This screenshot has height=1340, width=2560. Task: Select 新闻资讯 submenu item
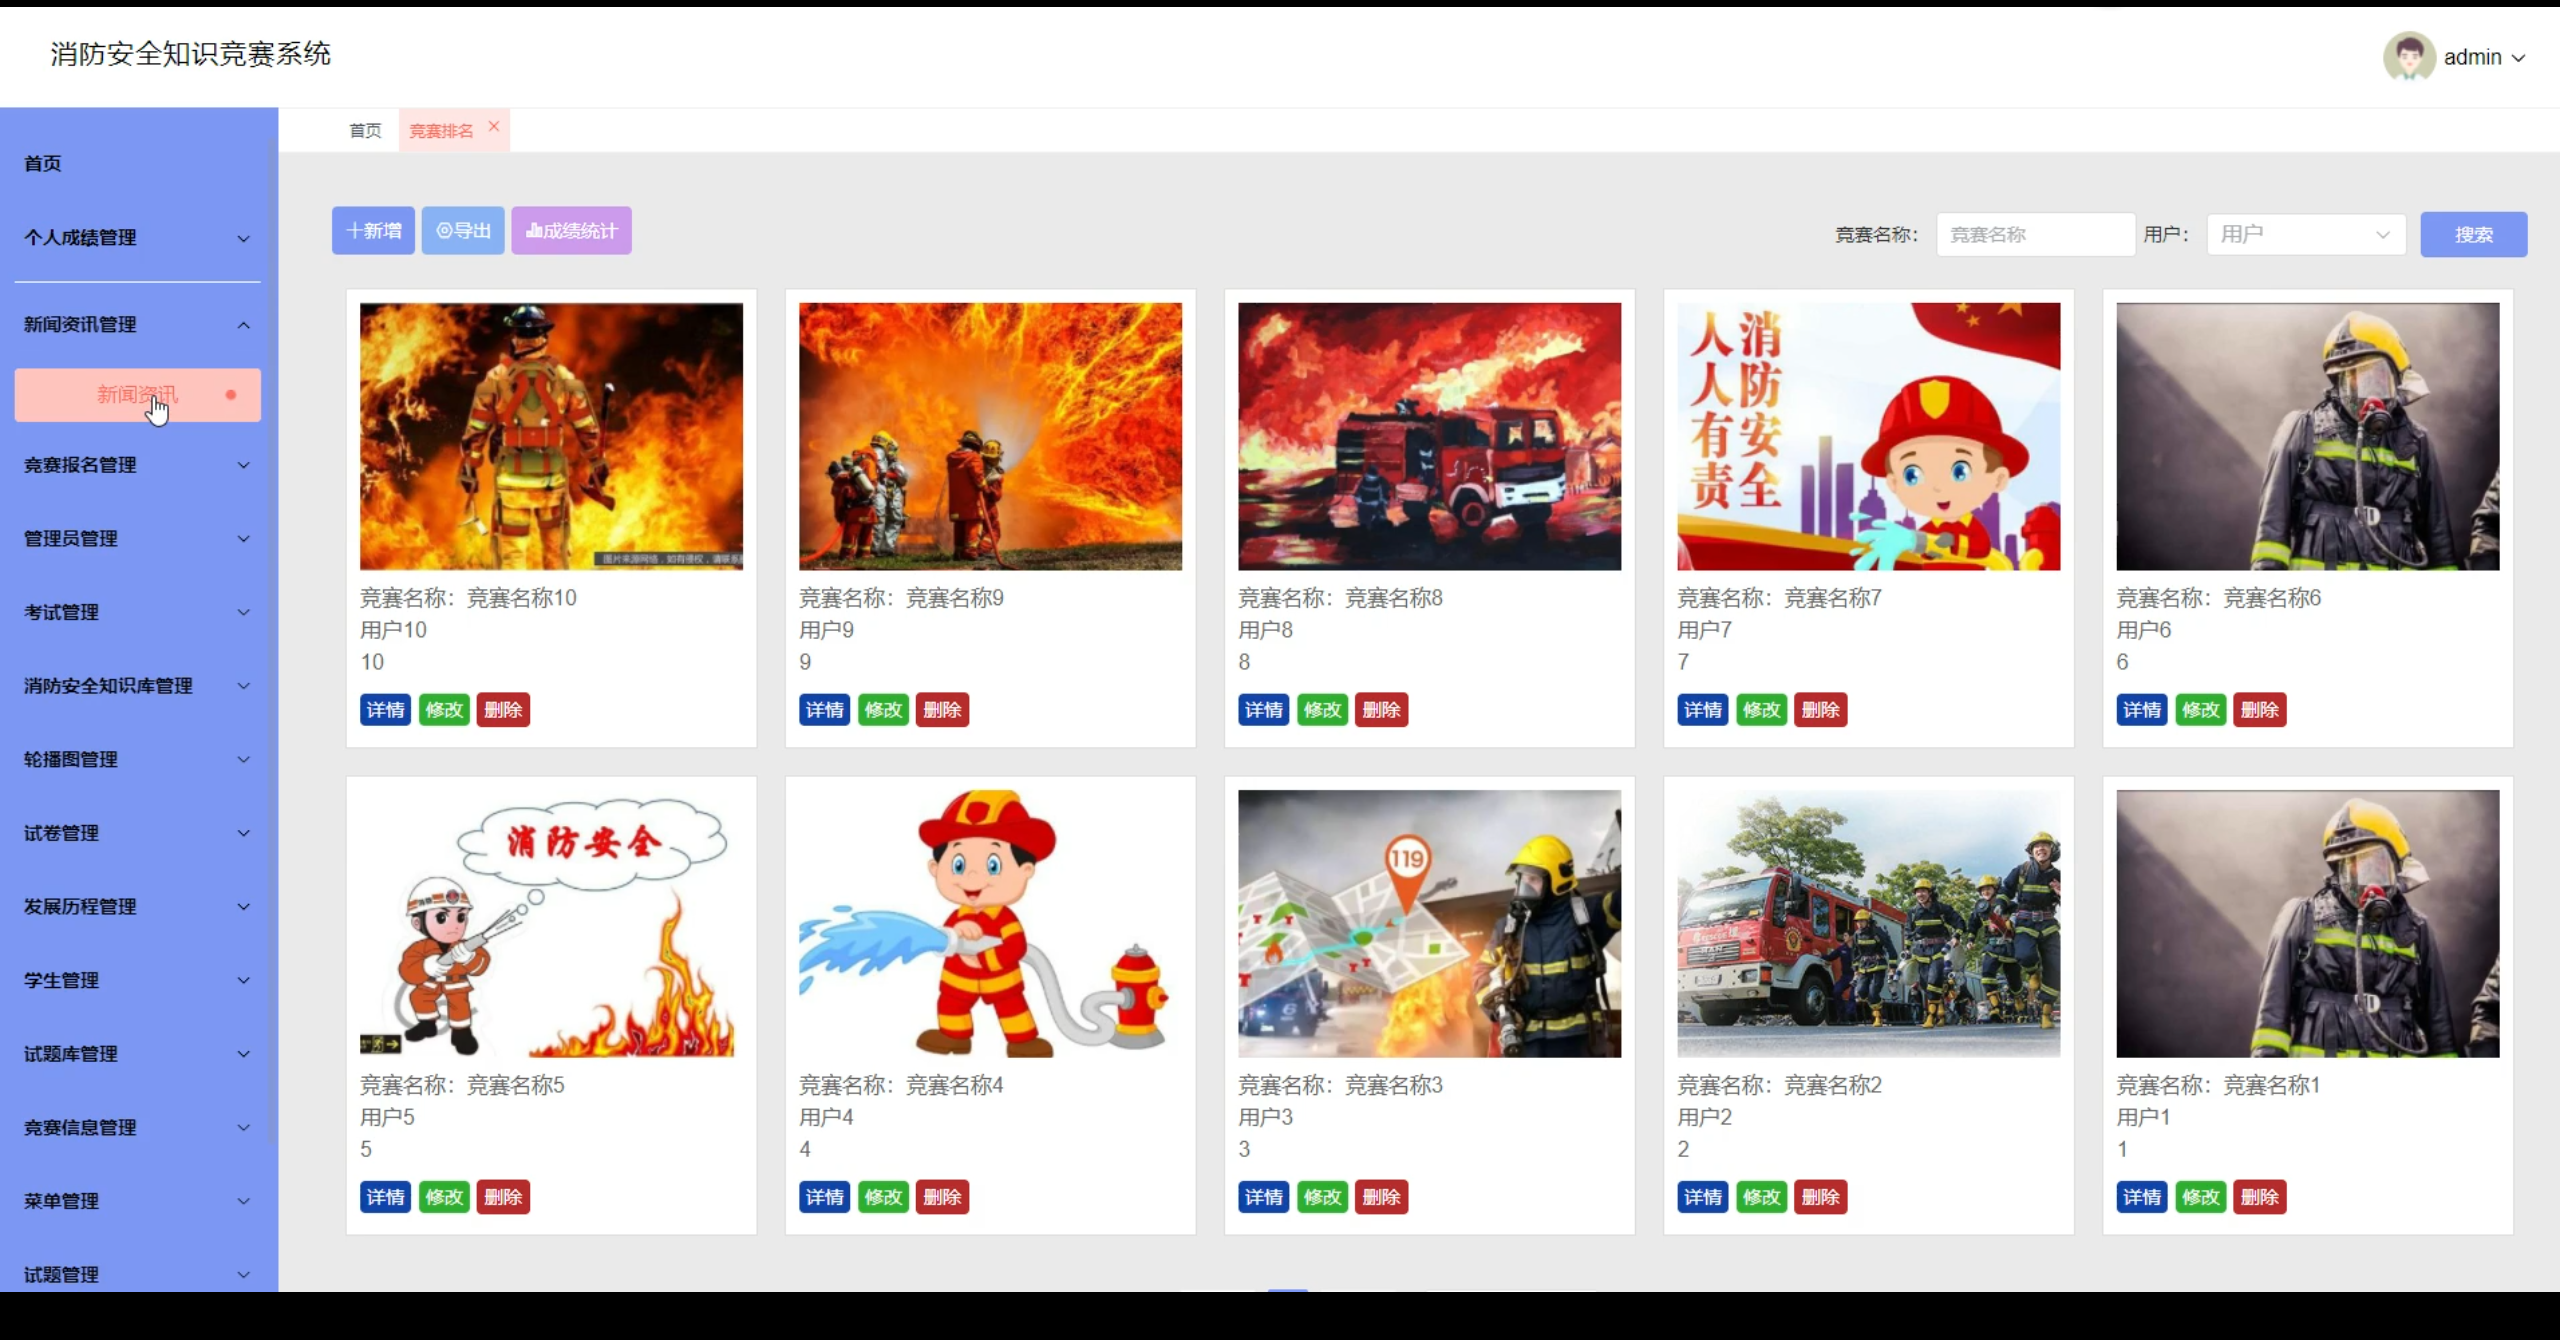(x=137, y=395)
